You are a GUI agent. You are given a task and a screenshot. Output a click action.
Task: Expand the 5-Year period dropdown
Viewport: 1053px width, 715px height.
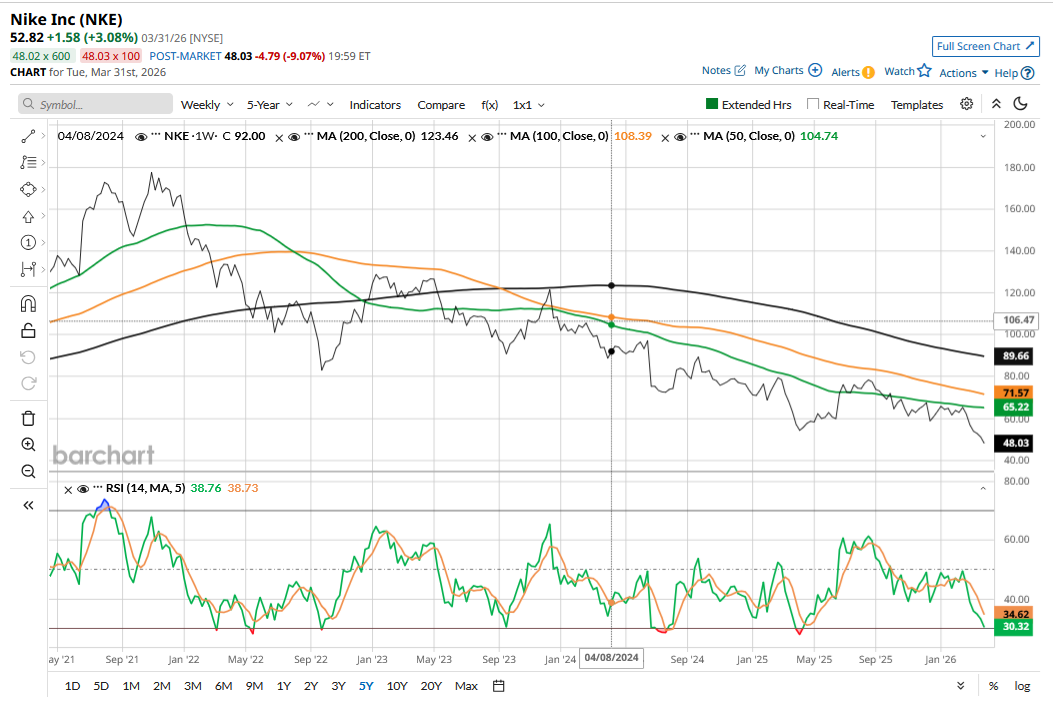(270, 105)
